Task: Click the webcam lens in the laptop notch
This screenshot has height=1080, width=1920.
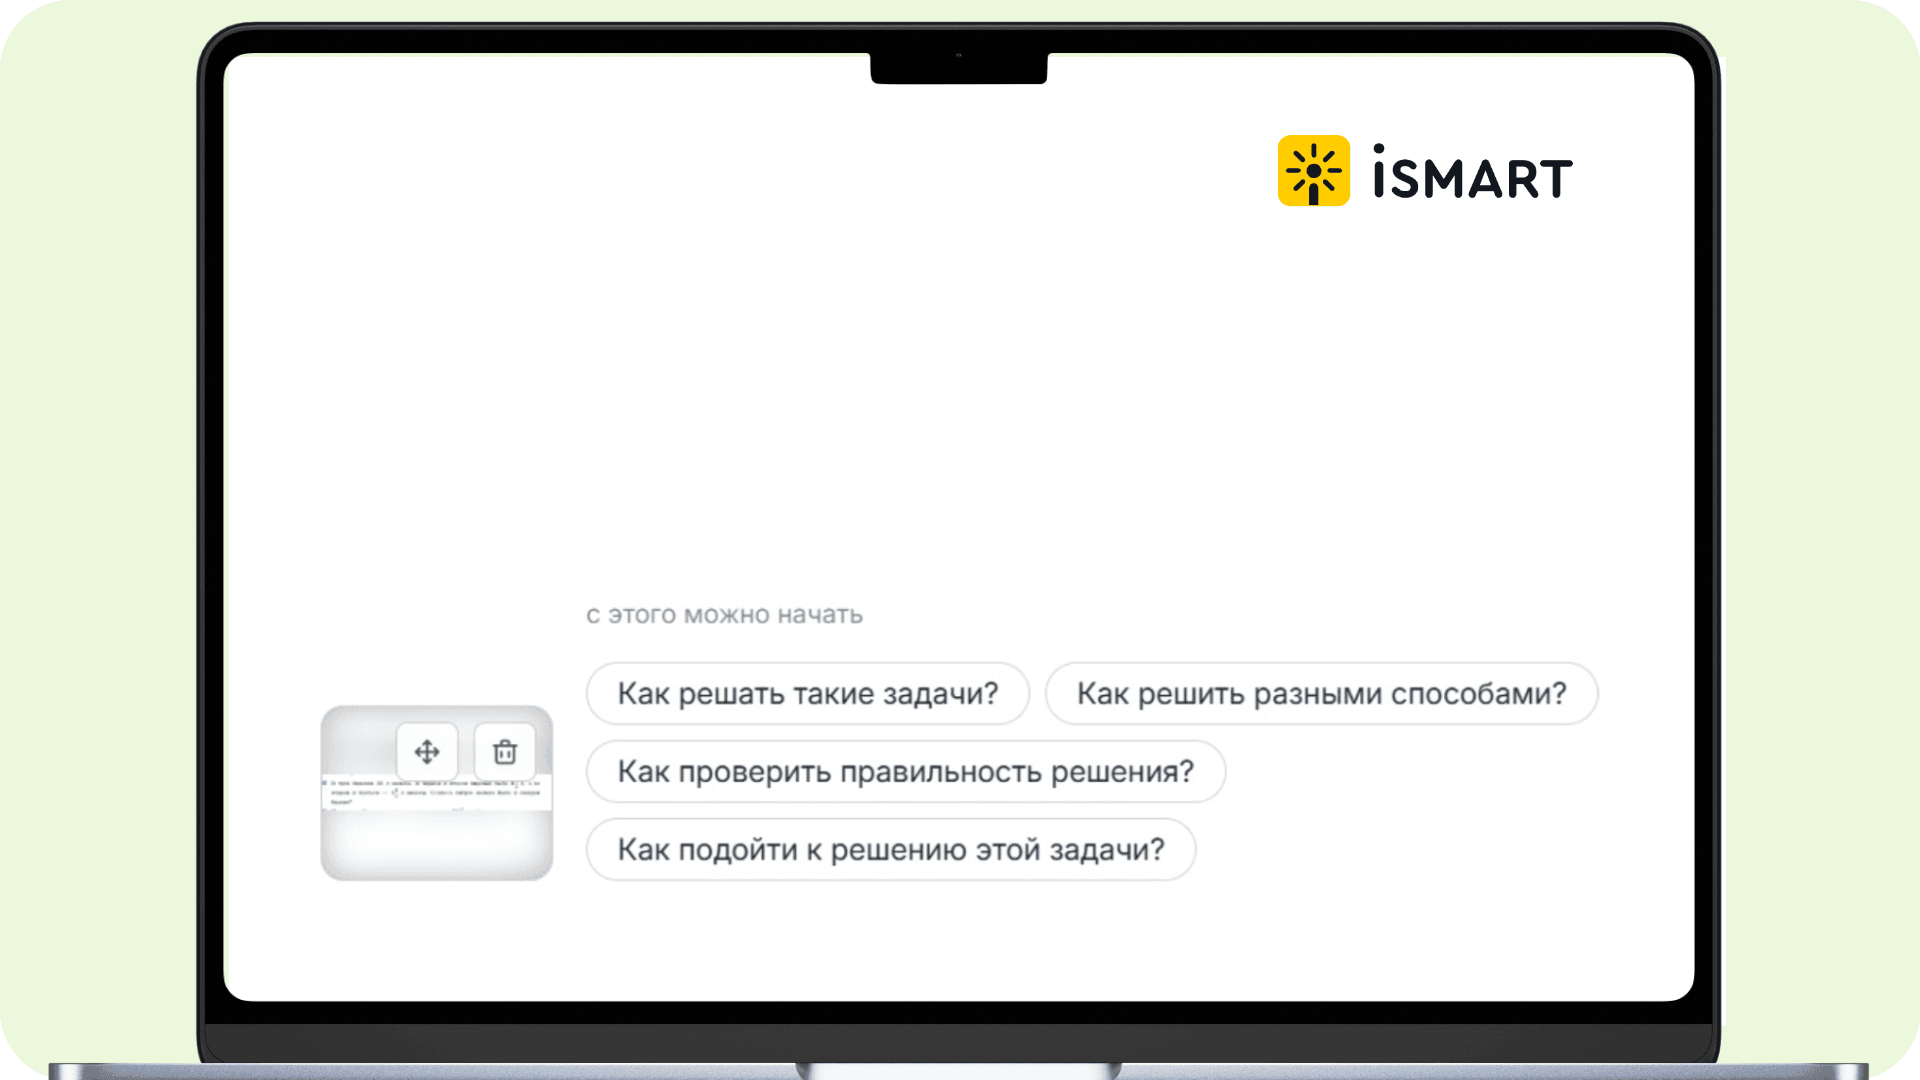Action: pyautogui.click(x=958, y=55)
